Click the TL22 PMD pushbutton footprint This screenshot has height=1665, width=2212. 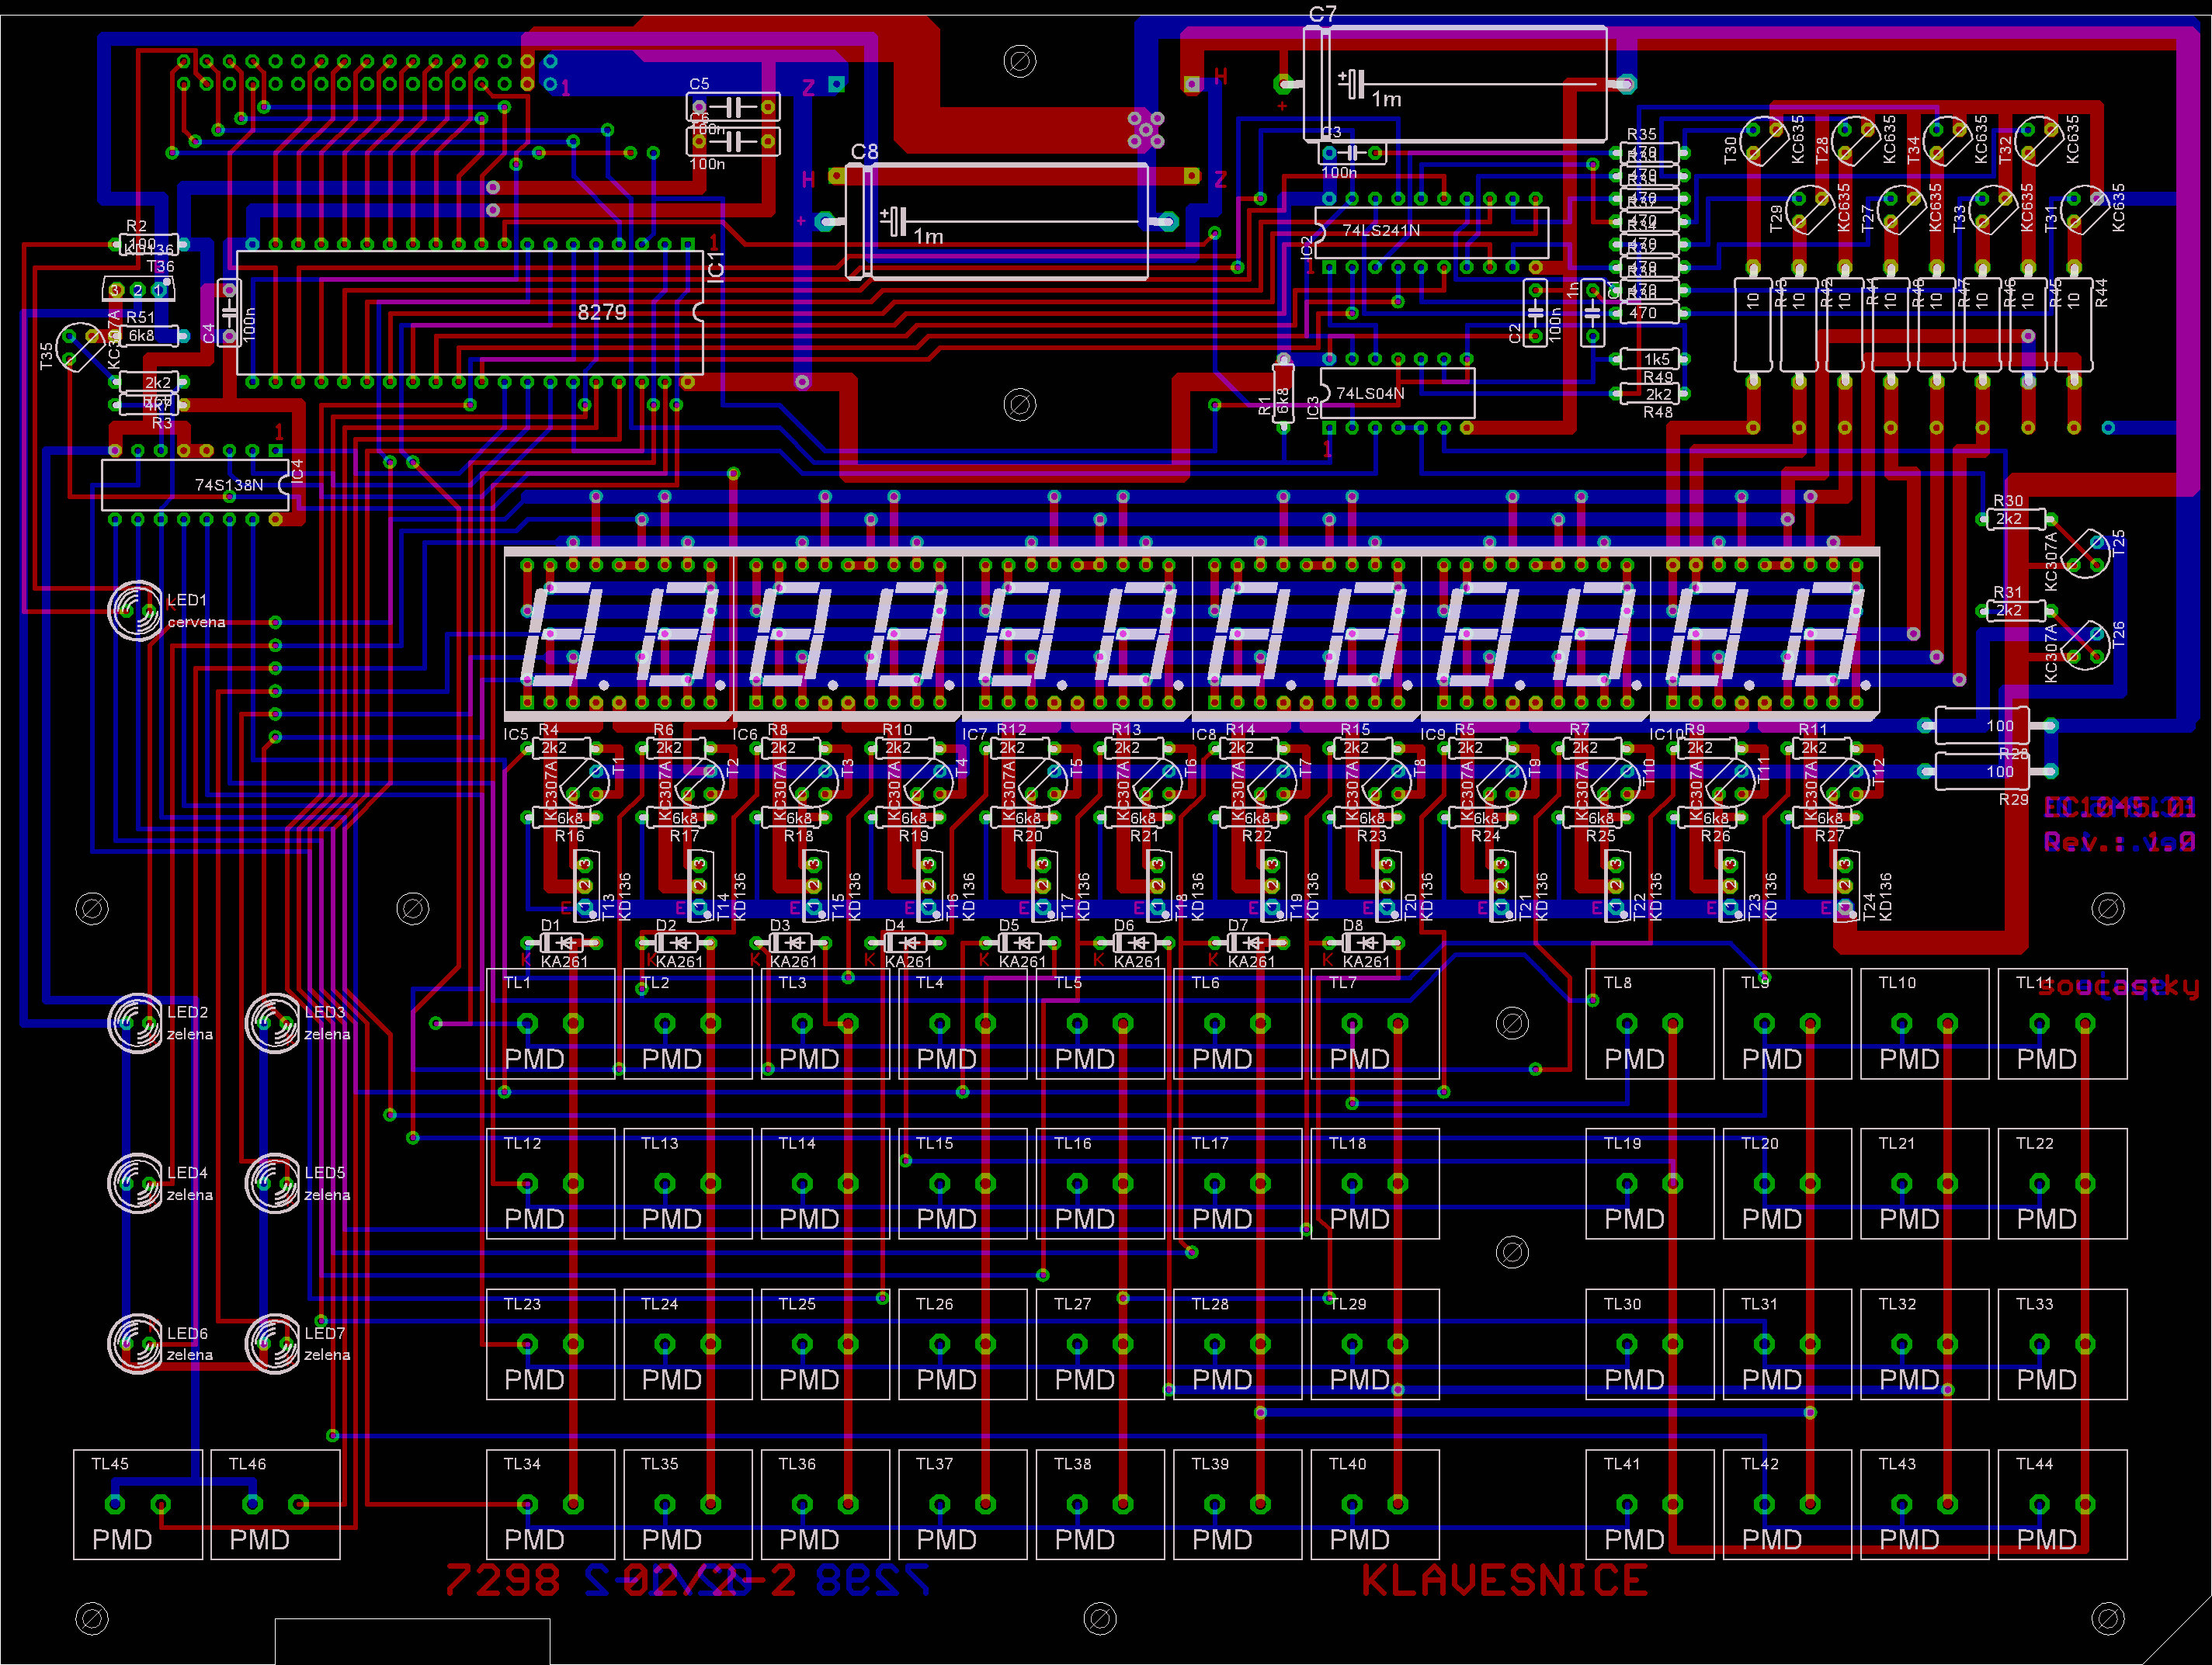2062,1184
